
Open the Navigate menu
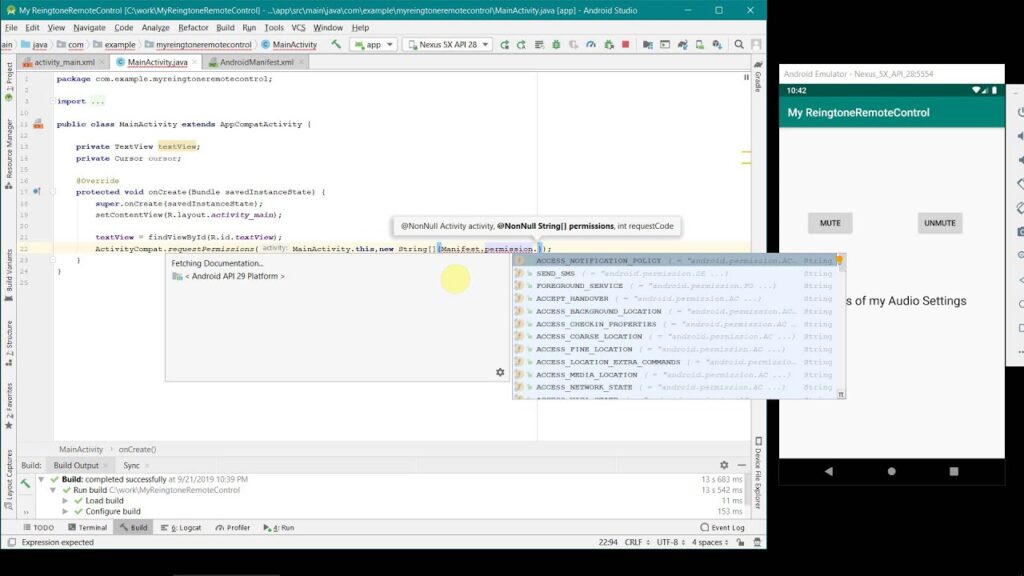89,27
